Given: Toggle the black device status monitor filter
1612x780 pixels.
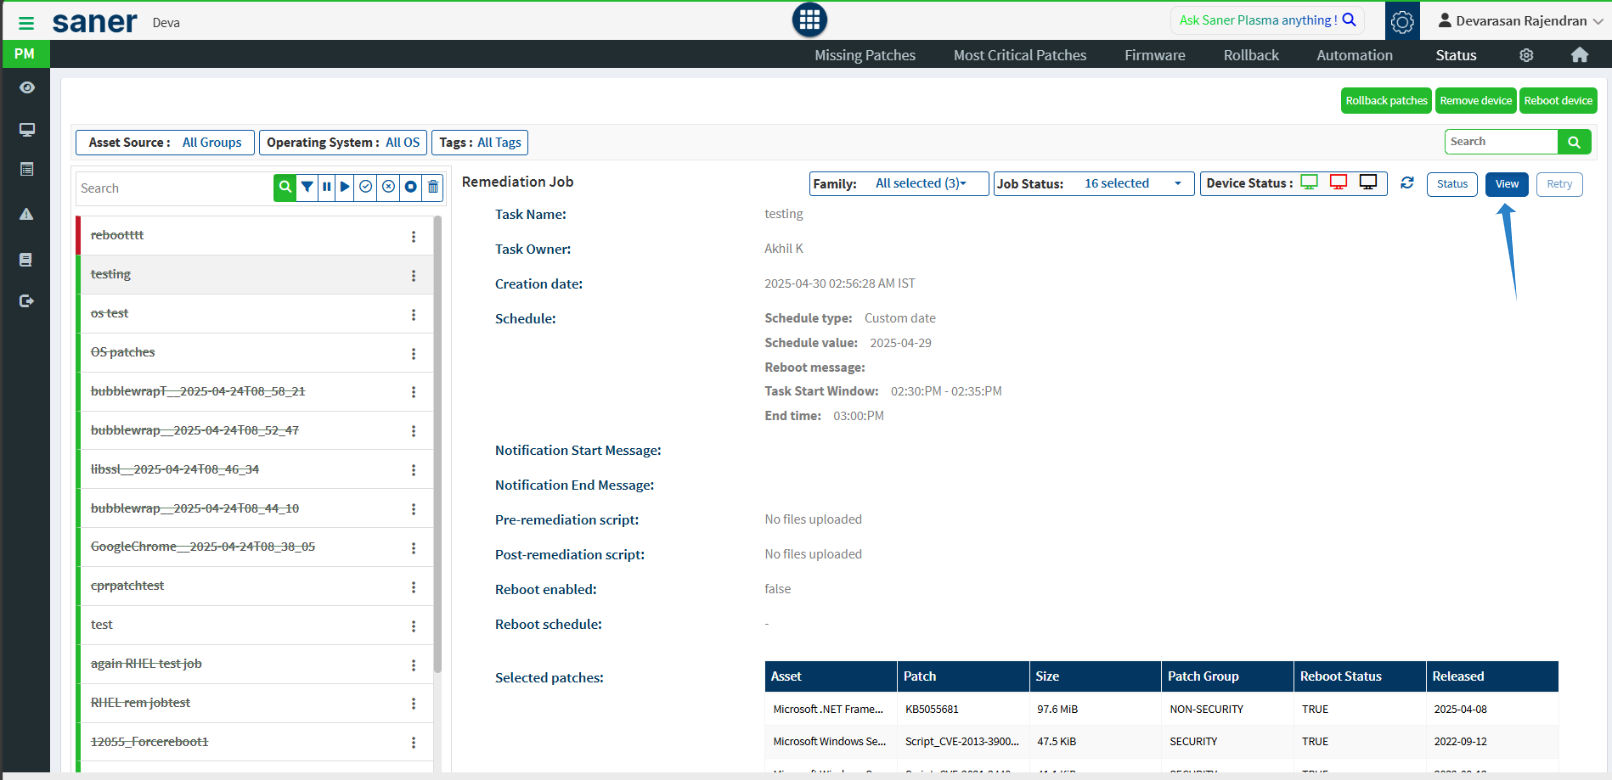Looking at the screenshot, I should tap(1368, 182).
